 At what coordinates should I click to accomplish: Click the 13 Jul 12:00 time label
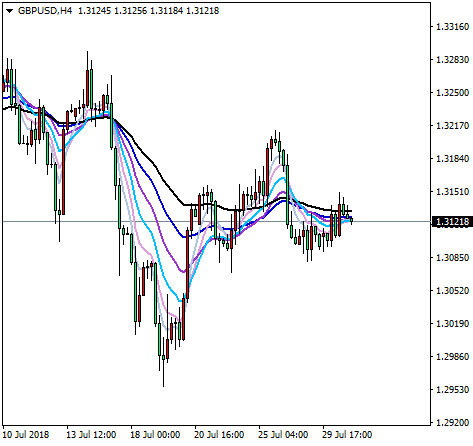[x=91, y=435]
